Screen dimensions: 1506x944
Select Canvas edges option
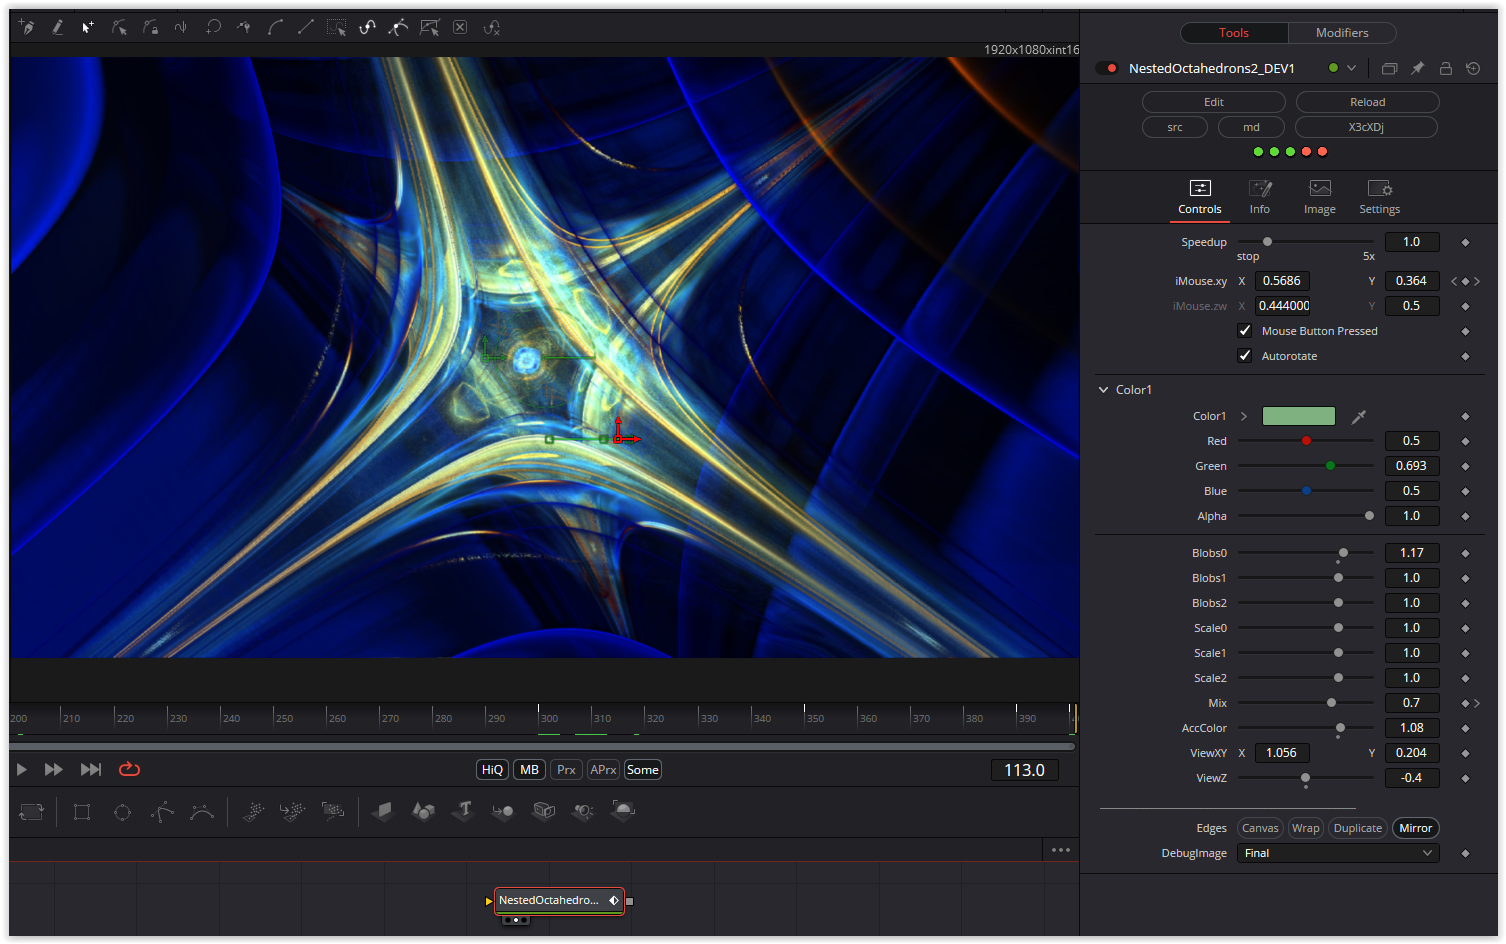[1260, 828]
